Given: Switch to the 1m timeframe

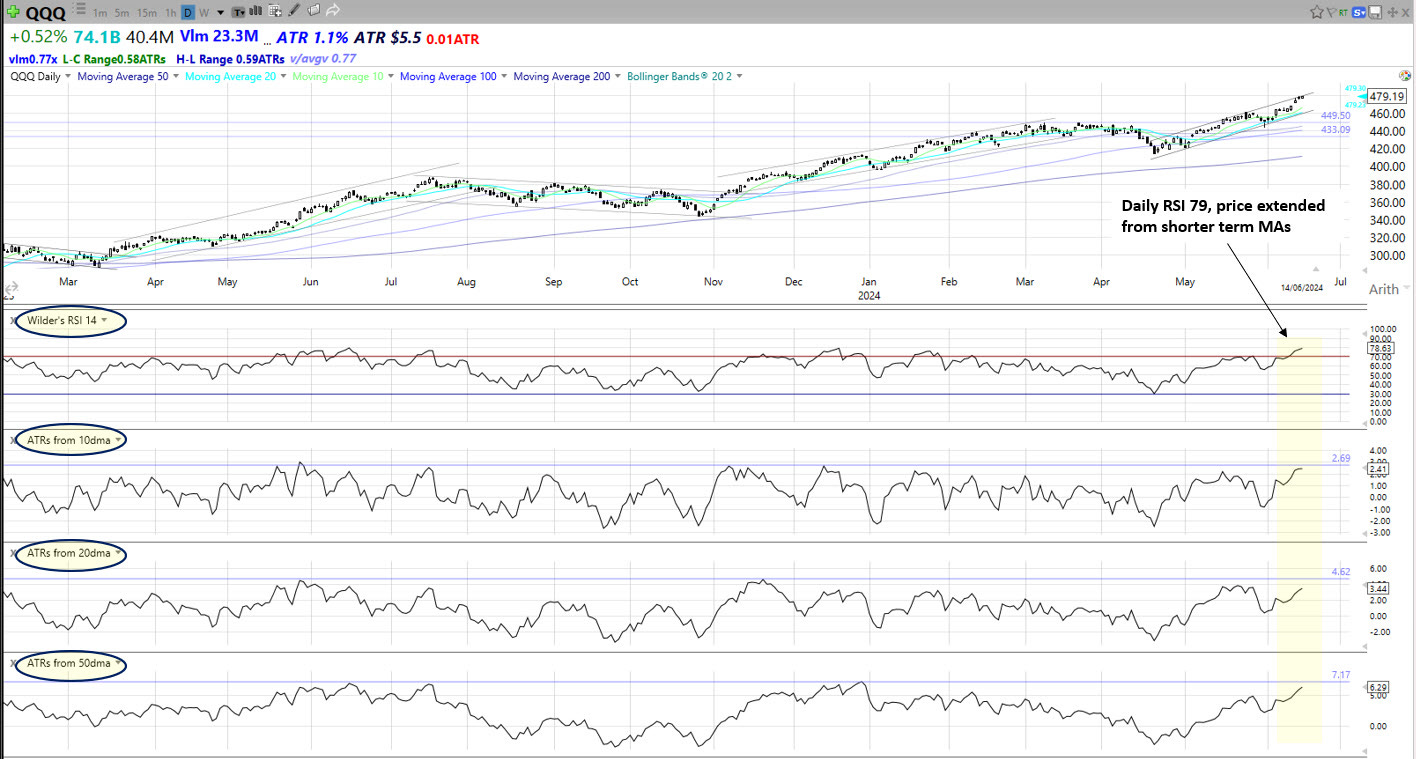Looking at the screenshot, I should tap(100, 13).
